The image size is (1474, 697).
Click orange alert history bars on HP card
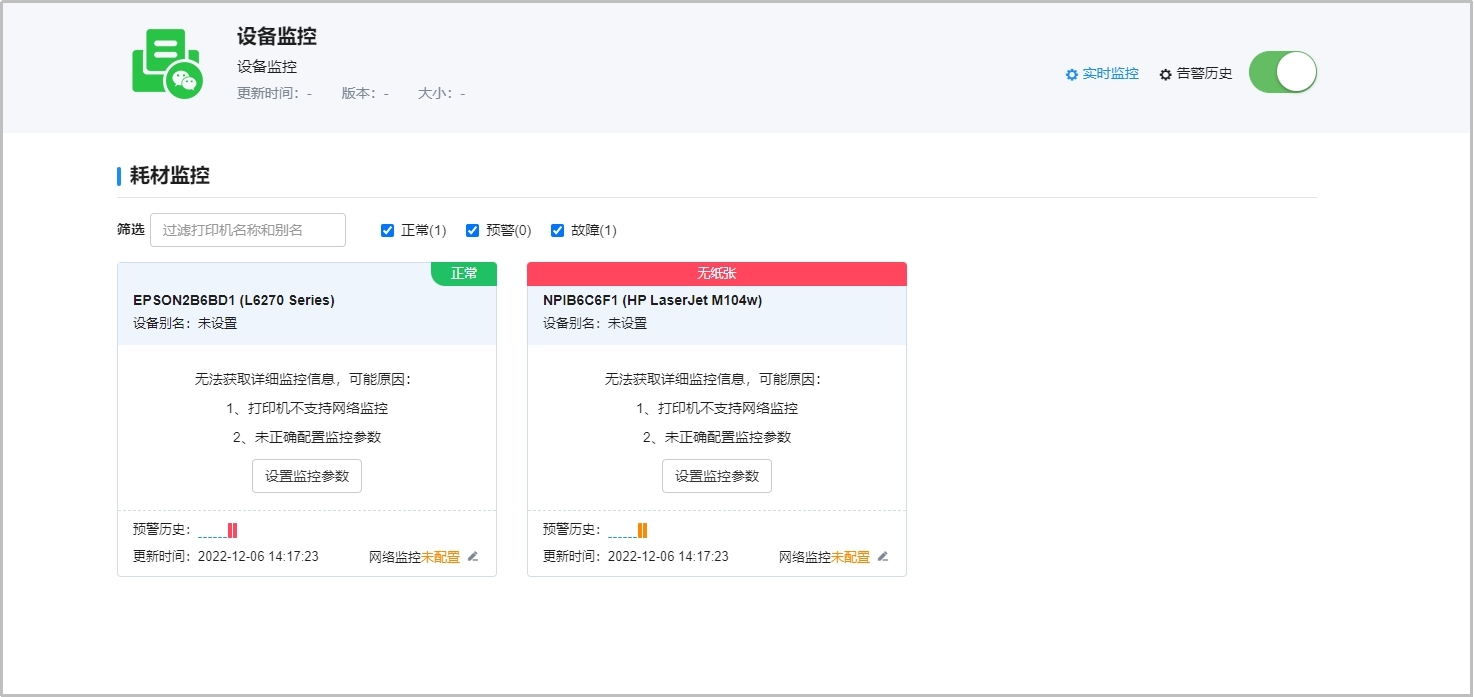(642, 531)
